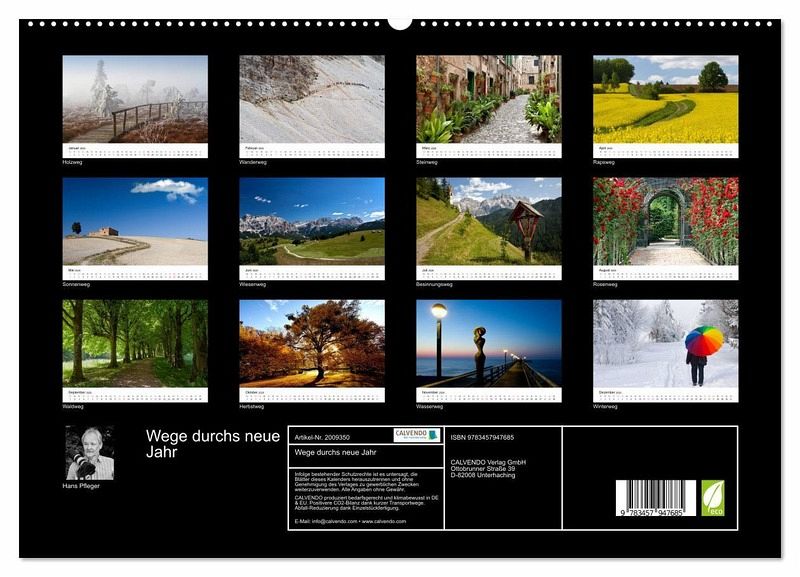
Task: Open the yellow rapeseed field Rapsweg photo
Action: point(665,99)
